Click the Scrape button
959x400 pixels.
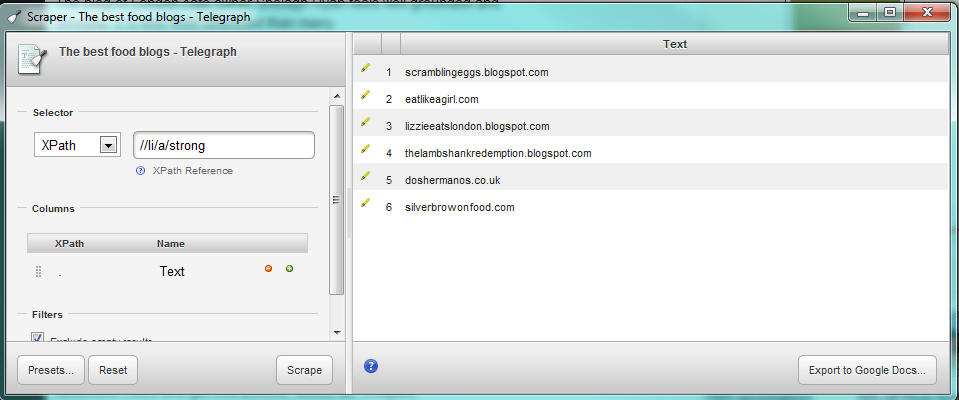click(x=305, y=370)
